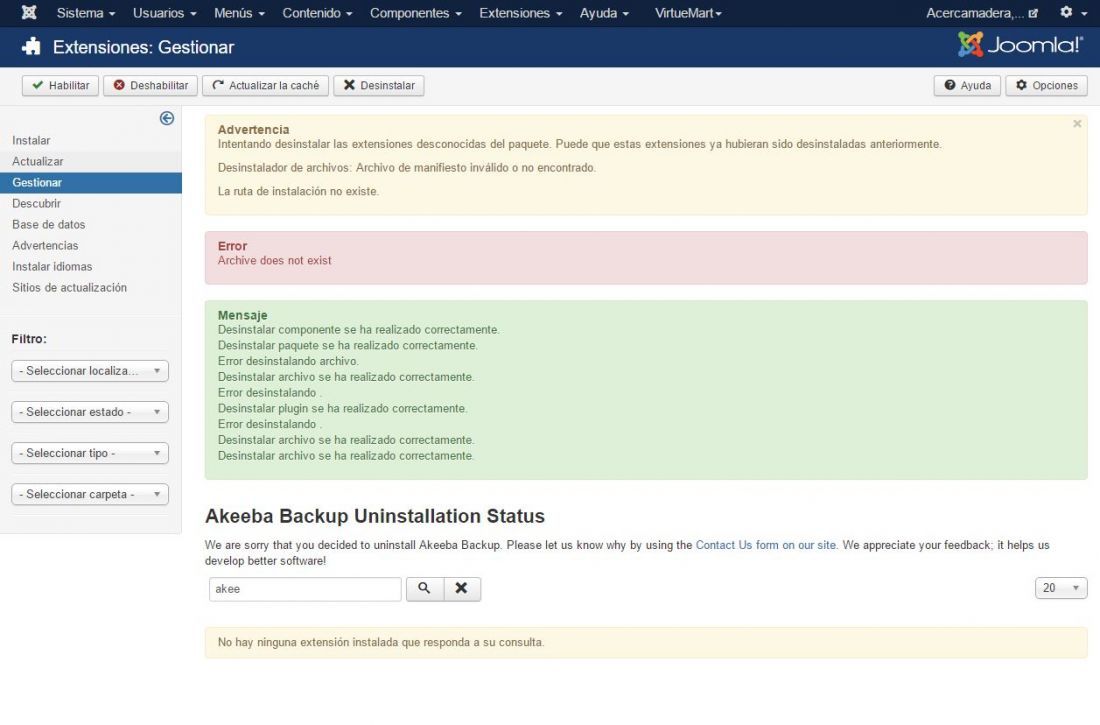Open Sitios de actualización in the sidebar
Screen dimensions: 1100x725
pos(69,288)
